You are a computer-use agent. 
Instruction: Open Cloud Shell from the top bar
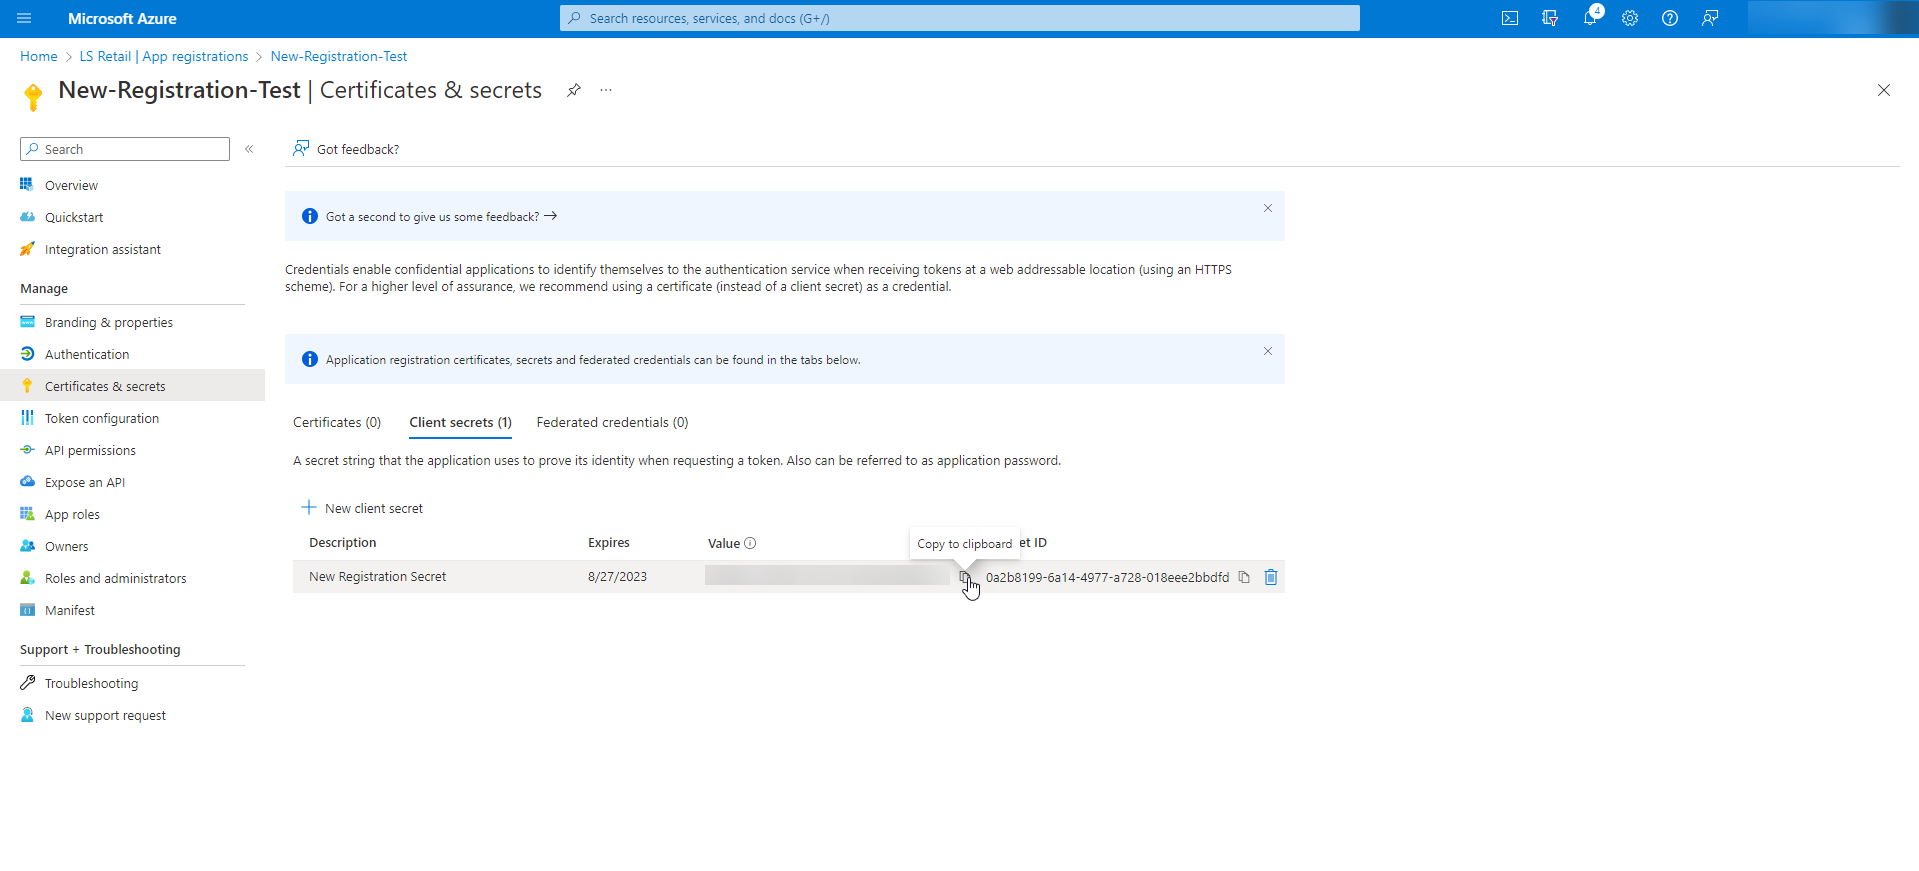coord(1509,18)
